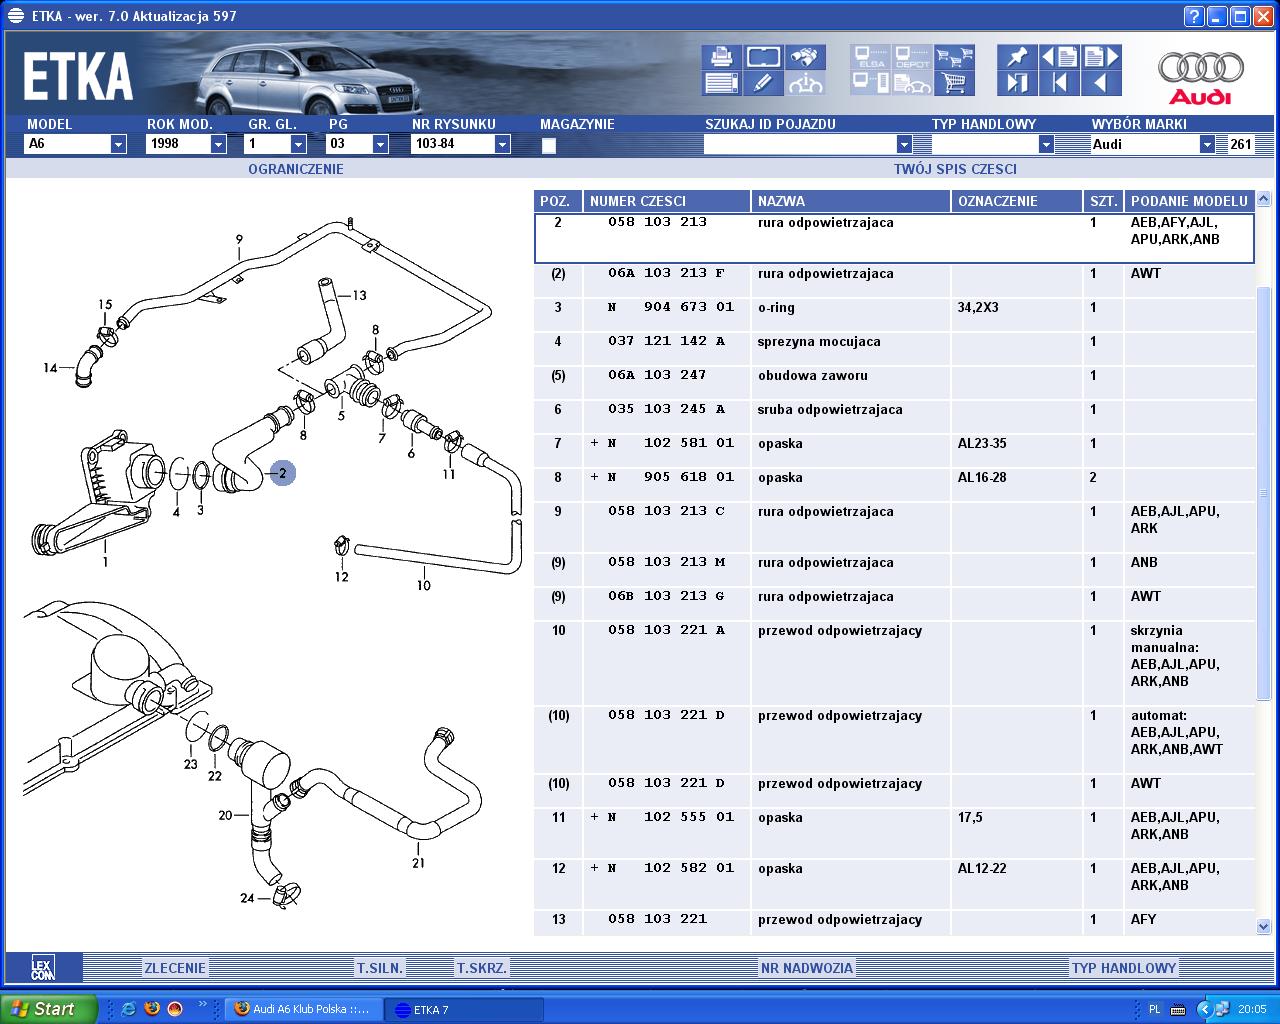Click the parts list form icon
1280x1024 pixels.
pyautogui.click(x=721, y=83)
